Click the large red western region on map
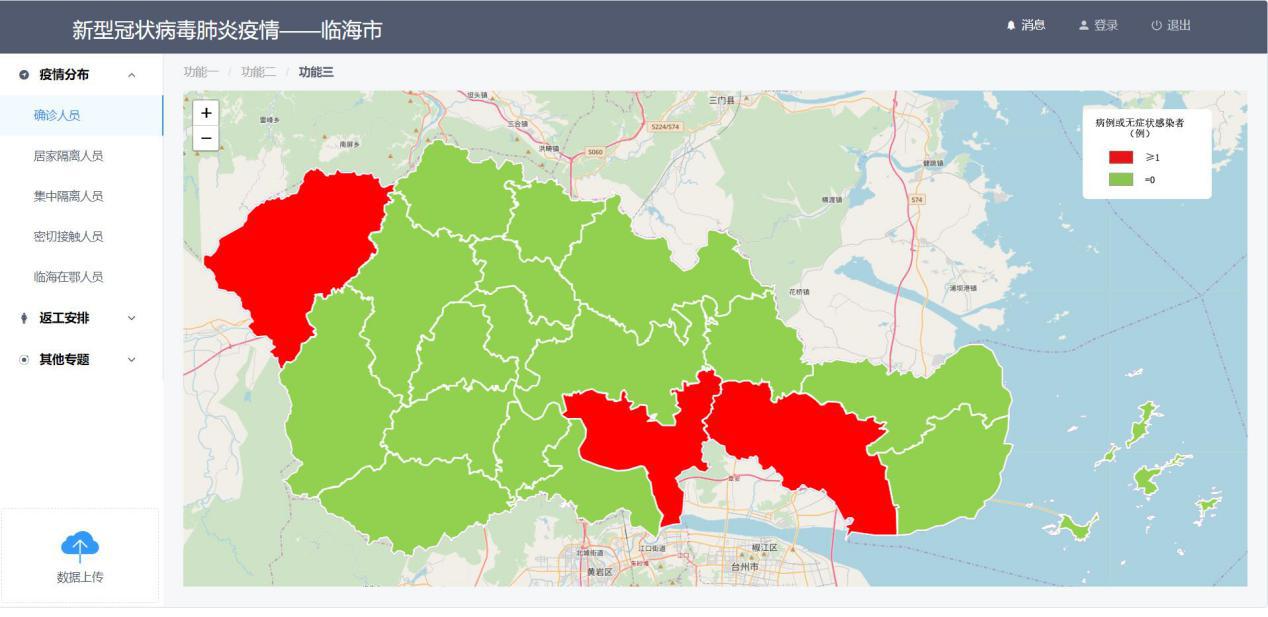 tap(290, 250)
